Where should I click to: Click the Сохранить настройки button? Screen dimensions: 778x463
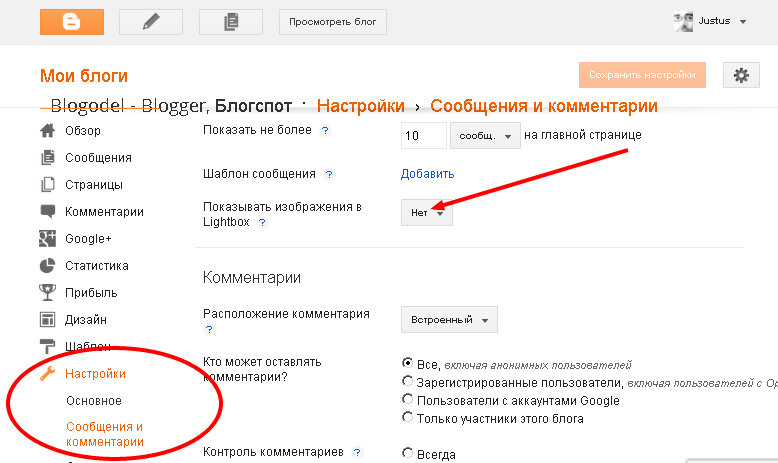(x=642, y=75)
